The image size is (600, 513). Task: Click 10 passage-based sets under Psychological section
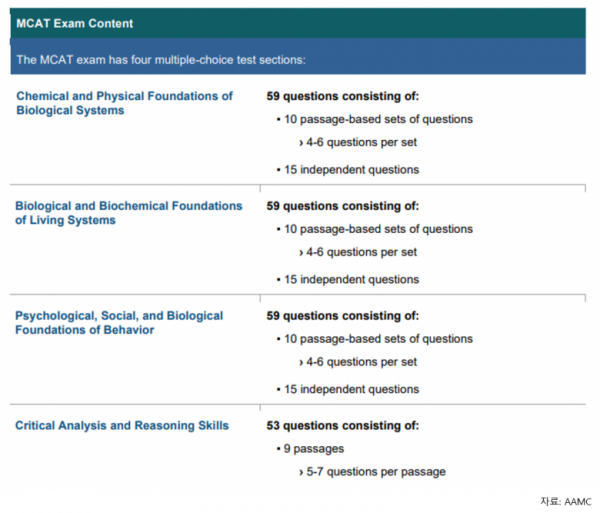click(x=375, y=339)
